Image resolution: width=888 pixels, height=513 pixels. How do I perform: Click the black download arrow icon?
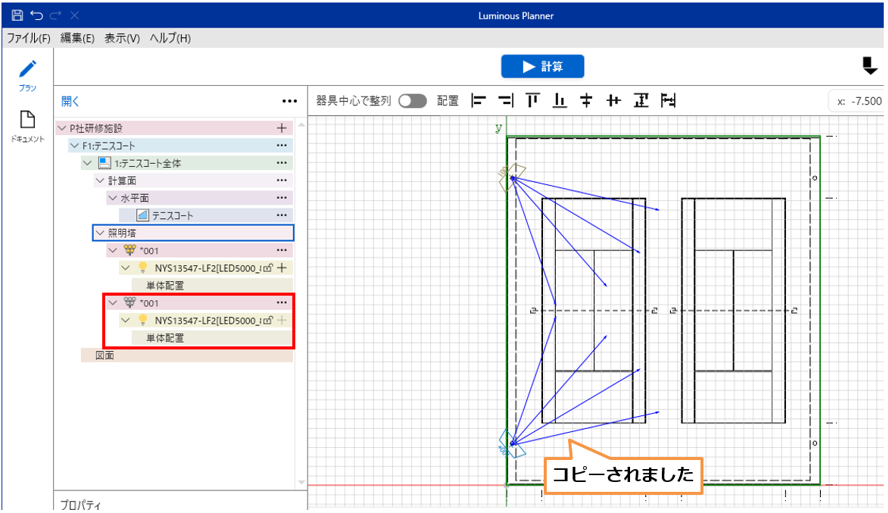869,66
